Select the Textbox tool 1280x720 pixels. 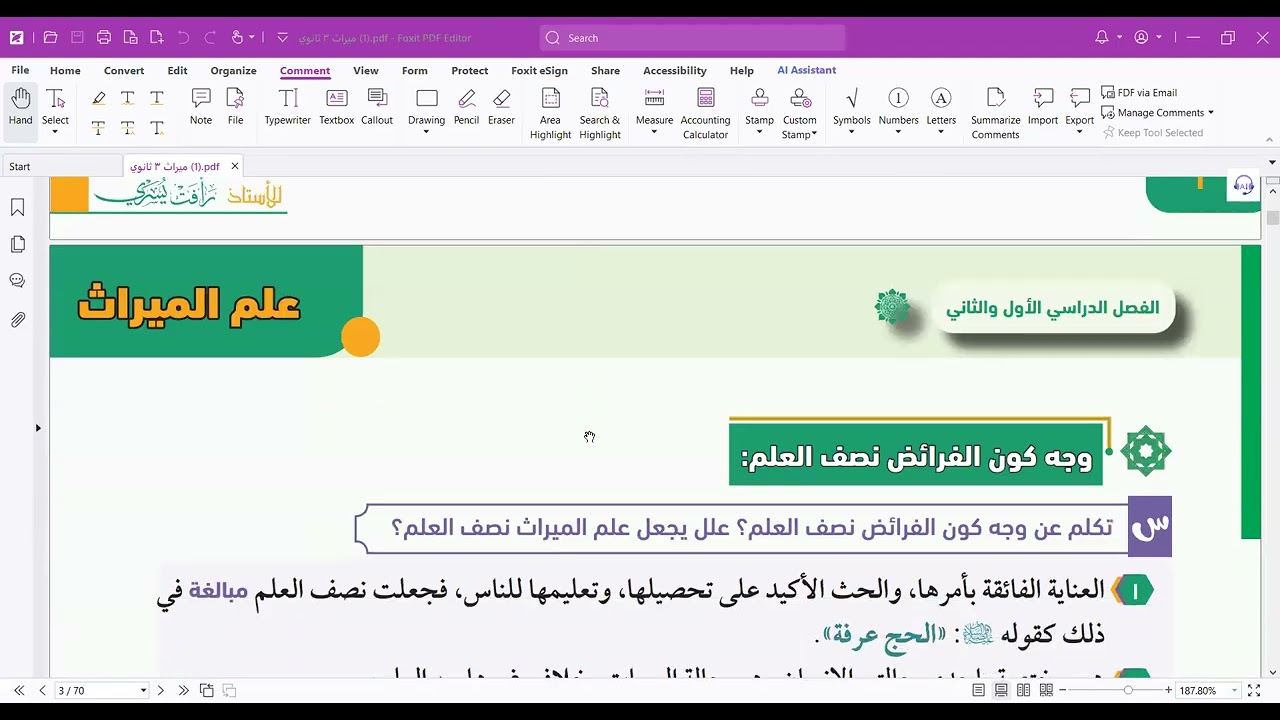pyautogui.click(x=337, y=107)
